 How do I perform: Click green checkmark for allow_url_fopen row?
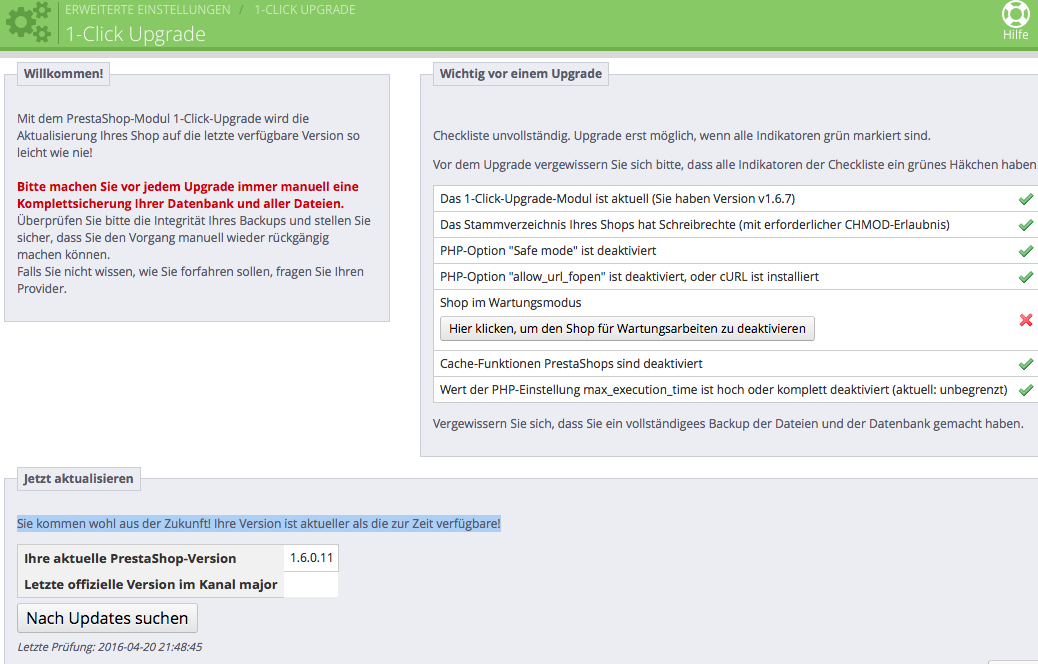coord(1025,277)
